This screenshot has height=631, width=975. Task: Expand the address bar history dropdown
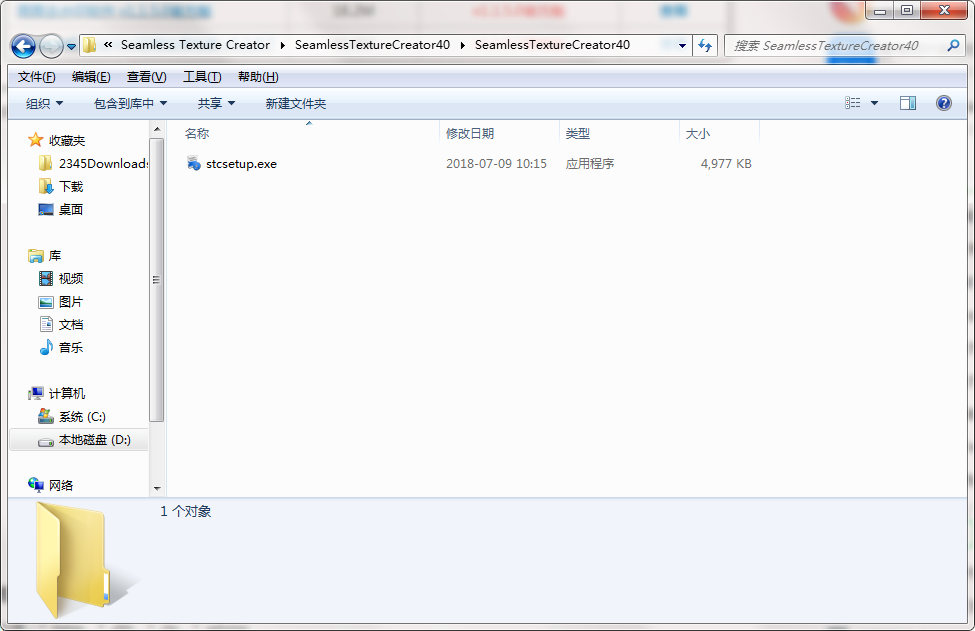click(682, 45)
